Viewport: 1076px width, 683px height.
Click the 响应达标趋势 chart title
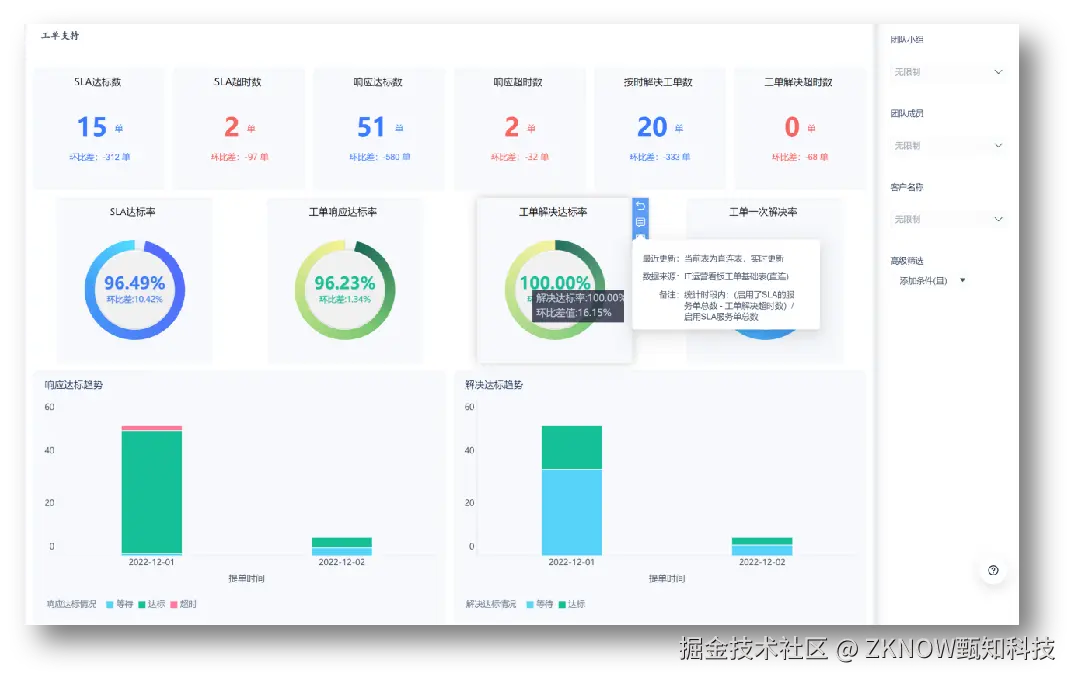click(x=73, y=385)
